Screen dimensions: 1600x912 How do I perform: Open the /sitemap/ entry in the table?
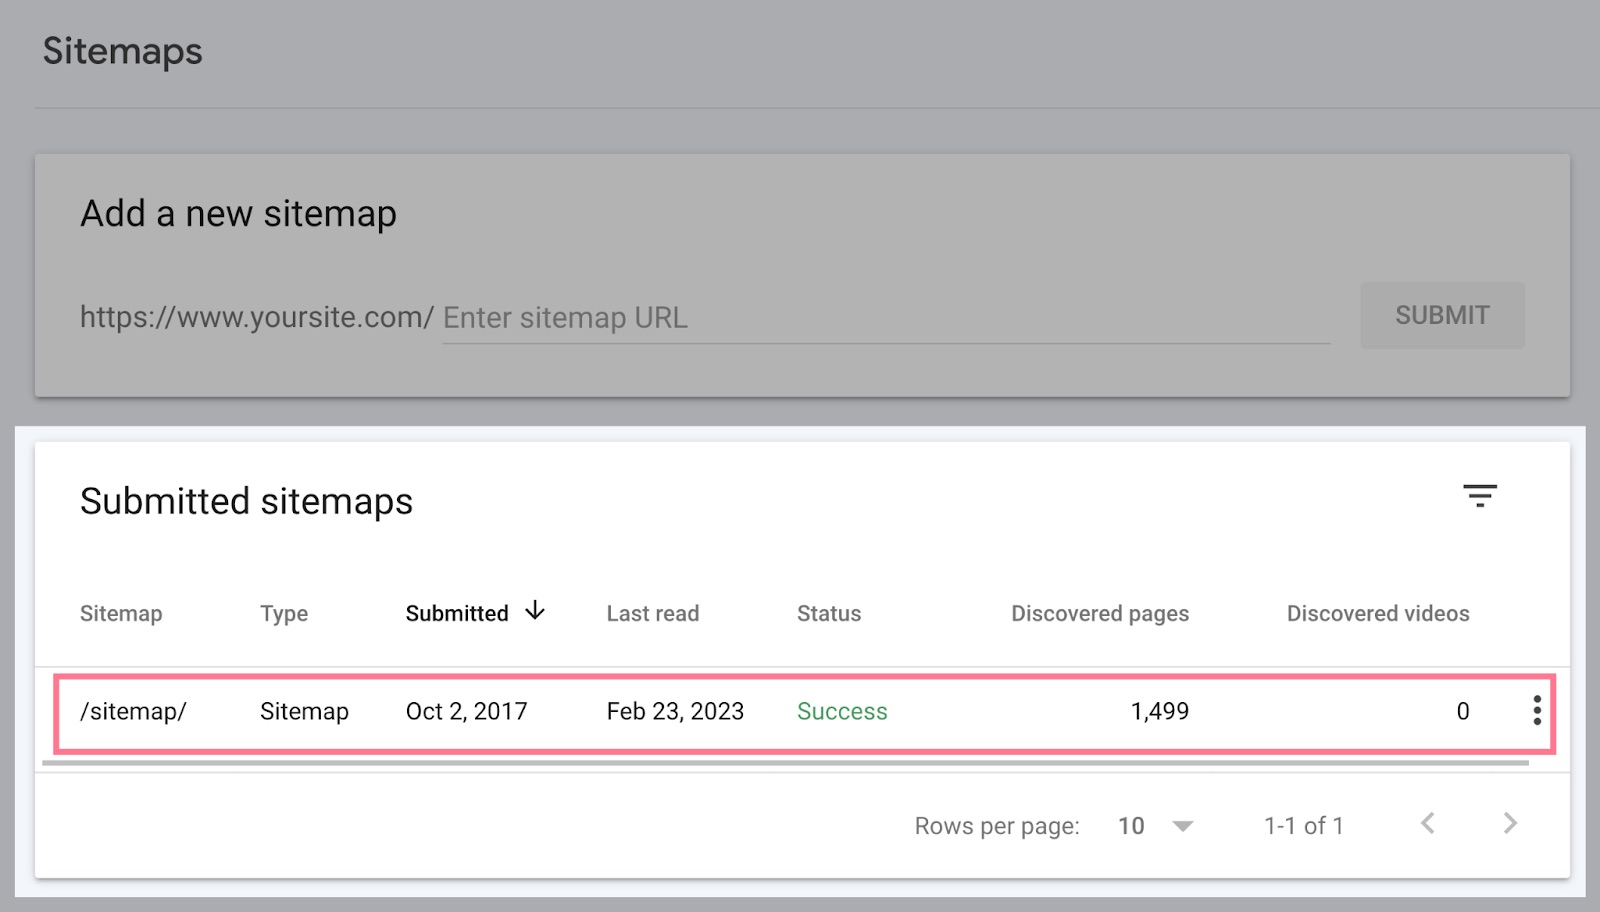[133, 711]
